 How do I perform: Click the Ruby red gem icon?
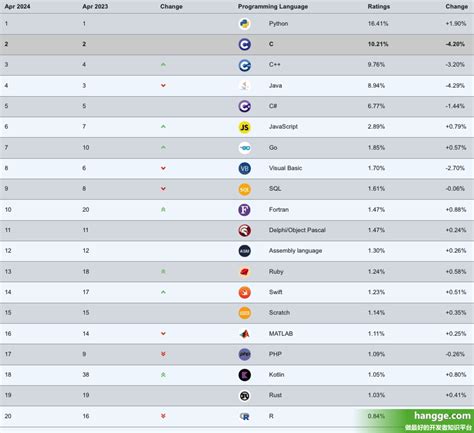coord(245,272)
